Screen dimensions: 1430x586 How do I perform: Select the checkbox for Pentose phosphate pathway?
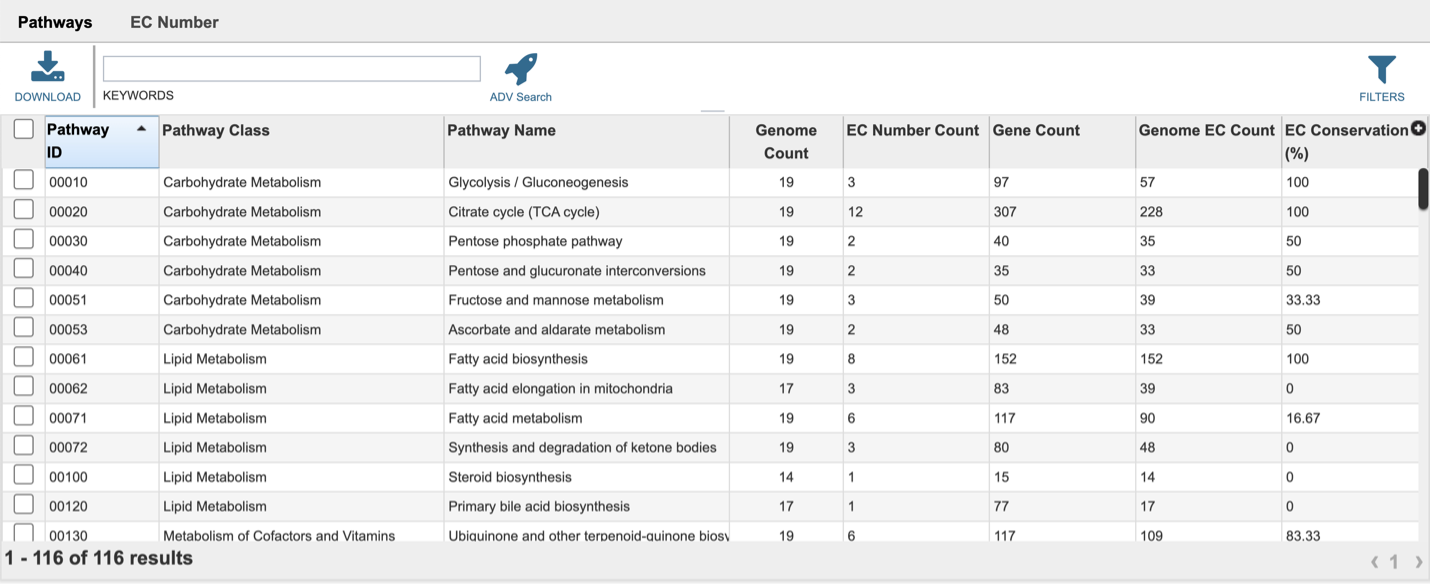(x=24, y=239)
